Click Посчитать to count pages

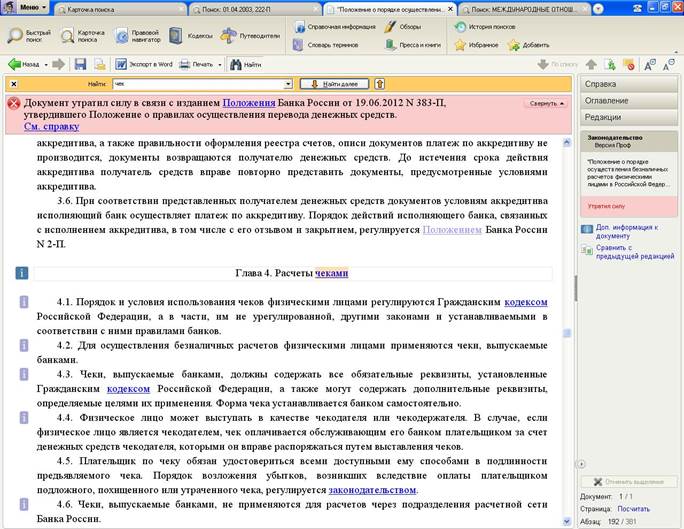(633, 508)
